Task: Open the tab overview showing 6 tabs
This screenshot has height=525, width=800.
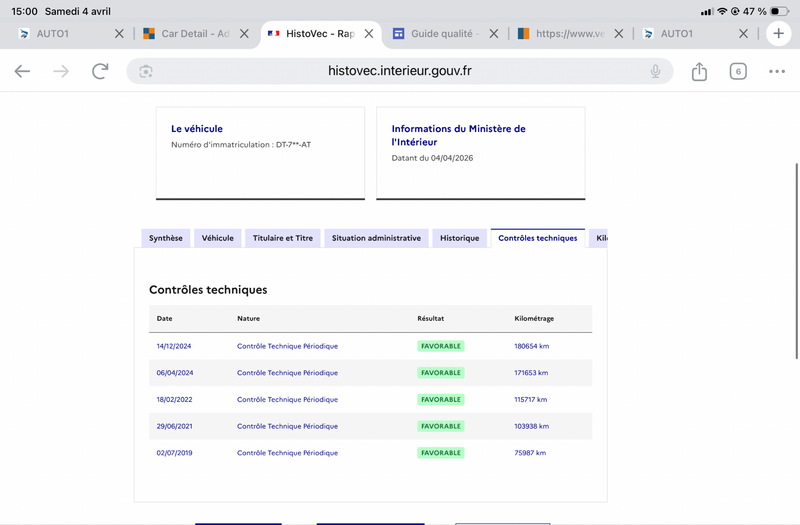Action: coord(738,71)
